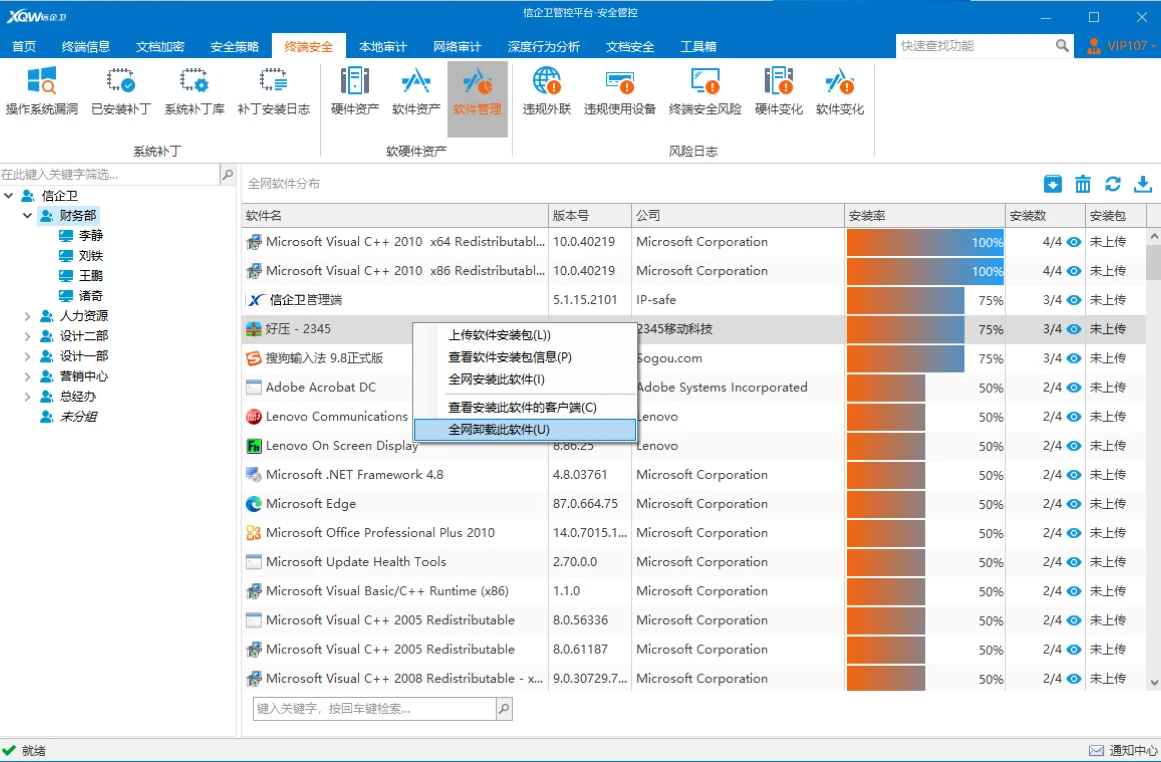Expand the 设计二部 tree node
Image resolution: width=1161 pixels, height=762 pixels.
coord(27,336)
